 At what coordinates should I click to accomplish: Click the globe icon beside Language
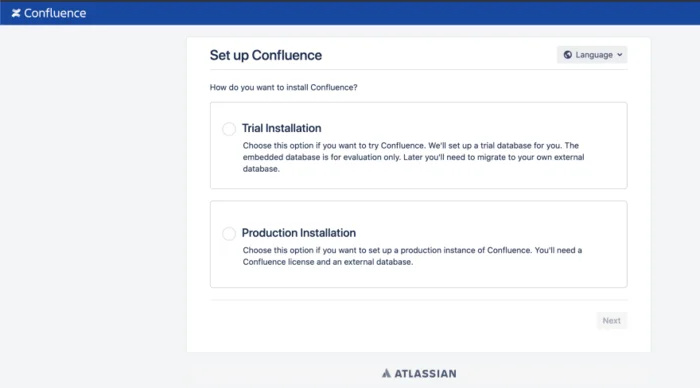pos(567,55)
